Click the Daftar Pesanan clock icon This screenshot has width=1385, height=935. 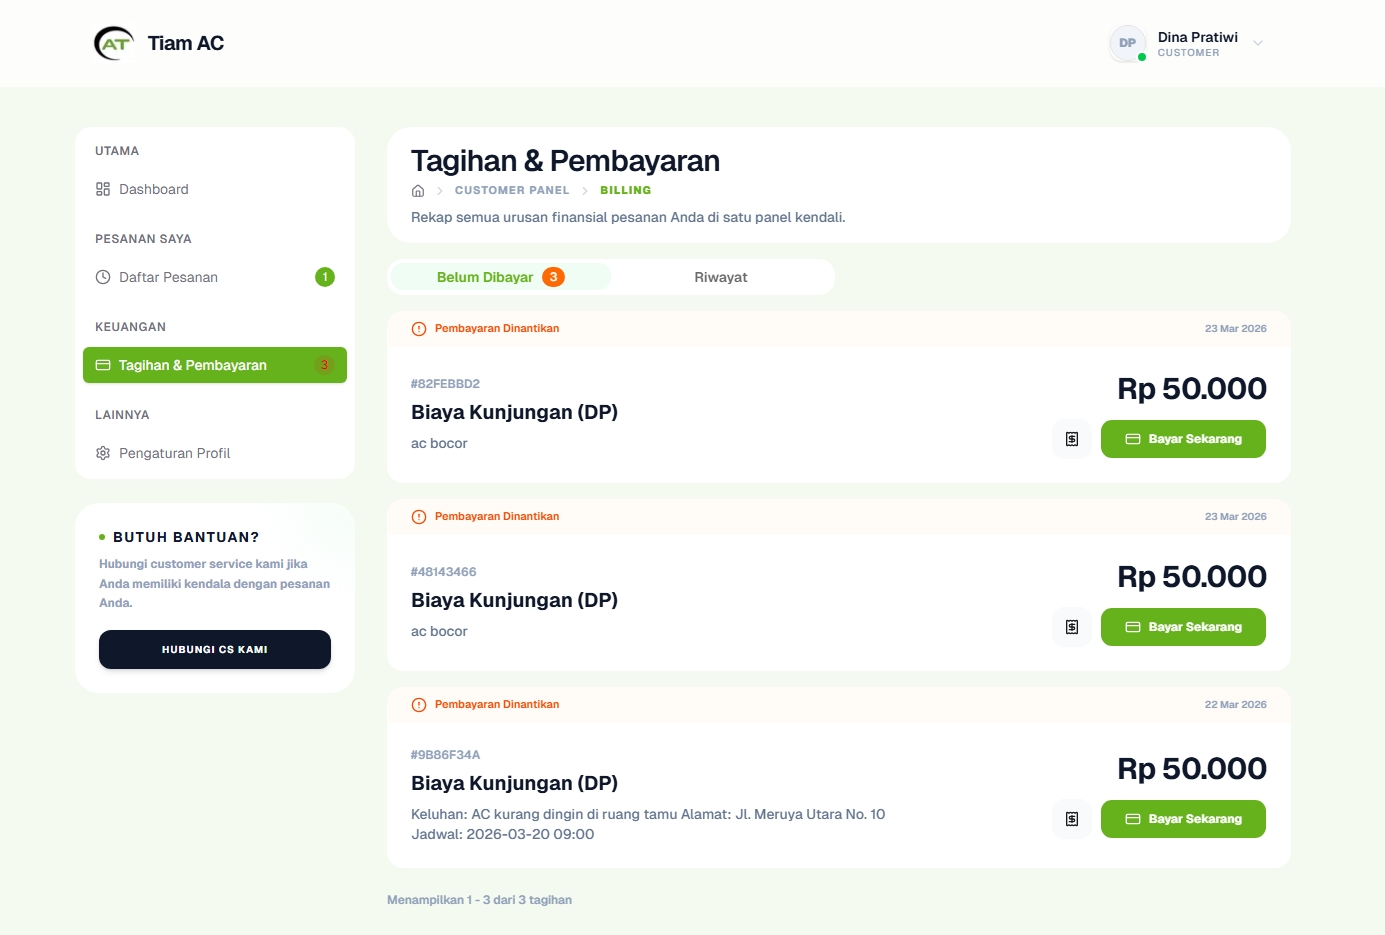(x=103, y=277)
